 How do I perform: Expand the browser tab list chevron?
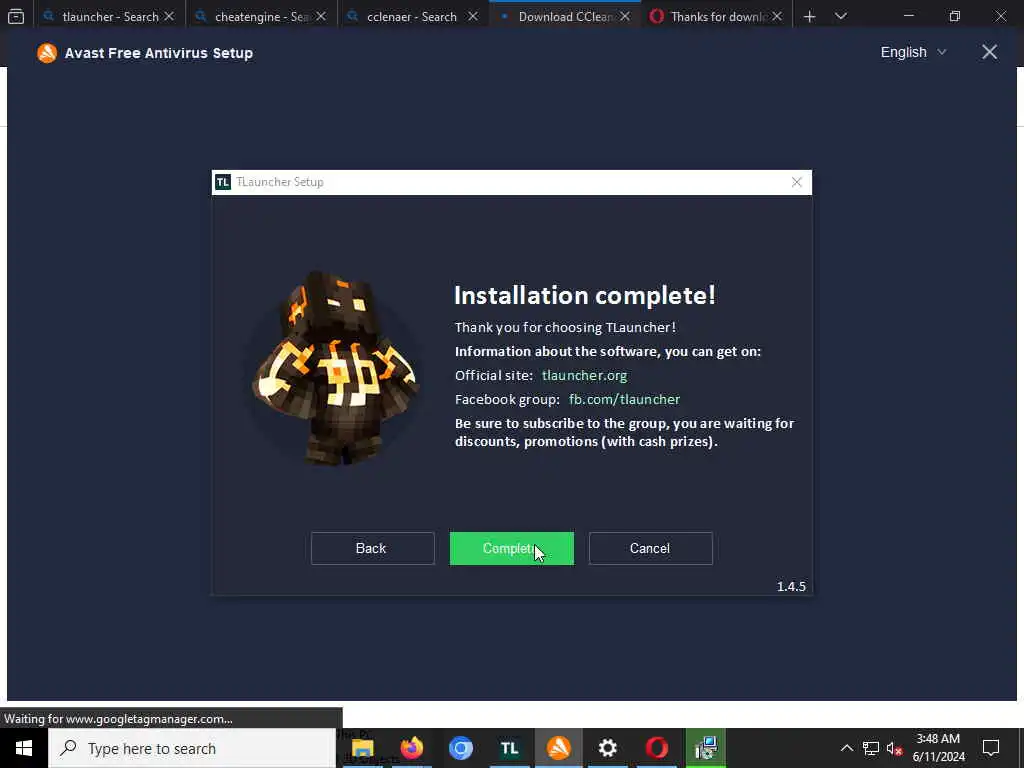click(x=841, y=16)
